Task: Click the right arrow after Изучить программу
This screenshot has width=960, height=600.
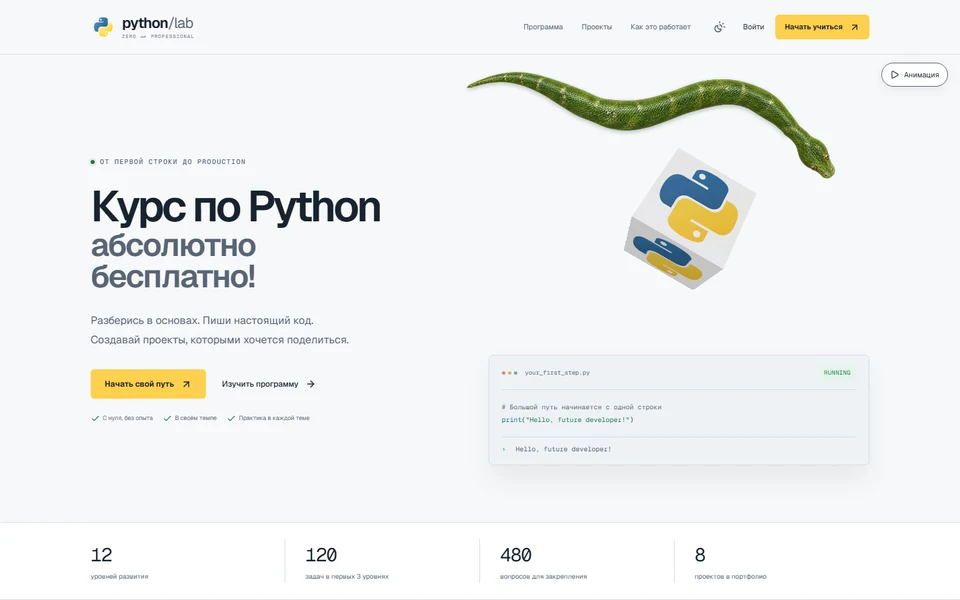Action: point(310,384)
